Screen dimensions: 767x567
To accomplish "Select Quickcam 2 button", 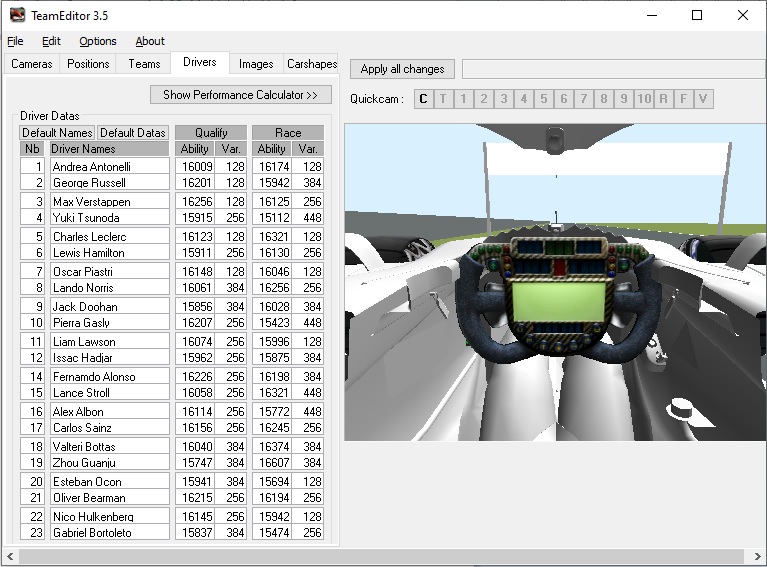I will tap(483, 99).
